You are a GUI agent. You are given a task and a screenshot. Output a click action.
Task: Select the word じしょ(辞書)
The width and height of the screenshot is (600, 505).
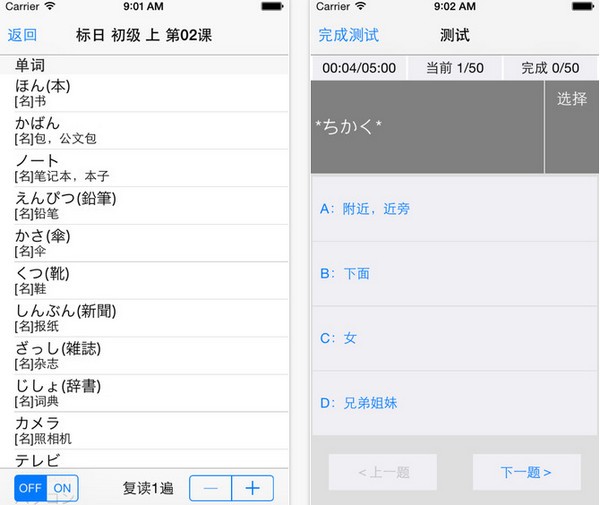[144, 393]
